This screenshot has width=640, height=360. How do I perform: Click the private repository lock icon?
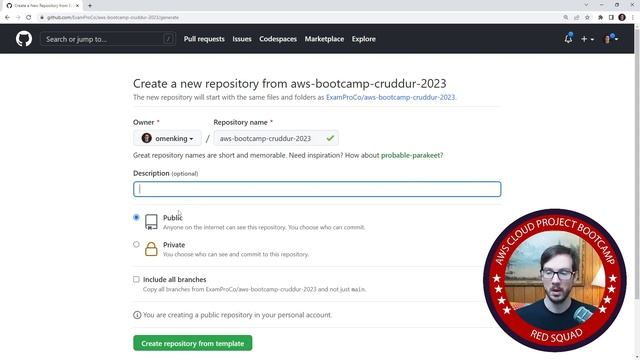click(151, 249)
